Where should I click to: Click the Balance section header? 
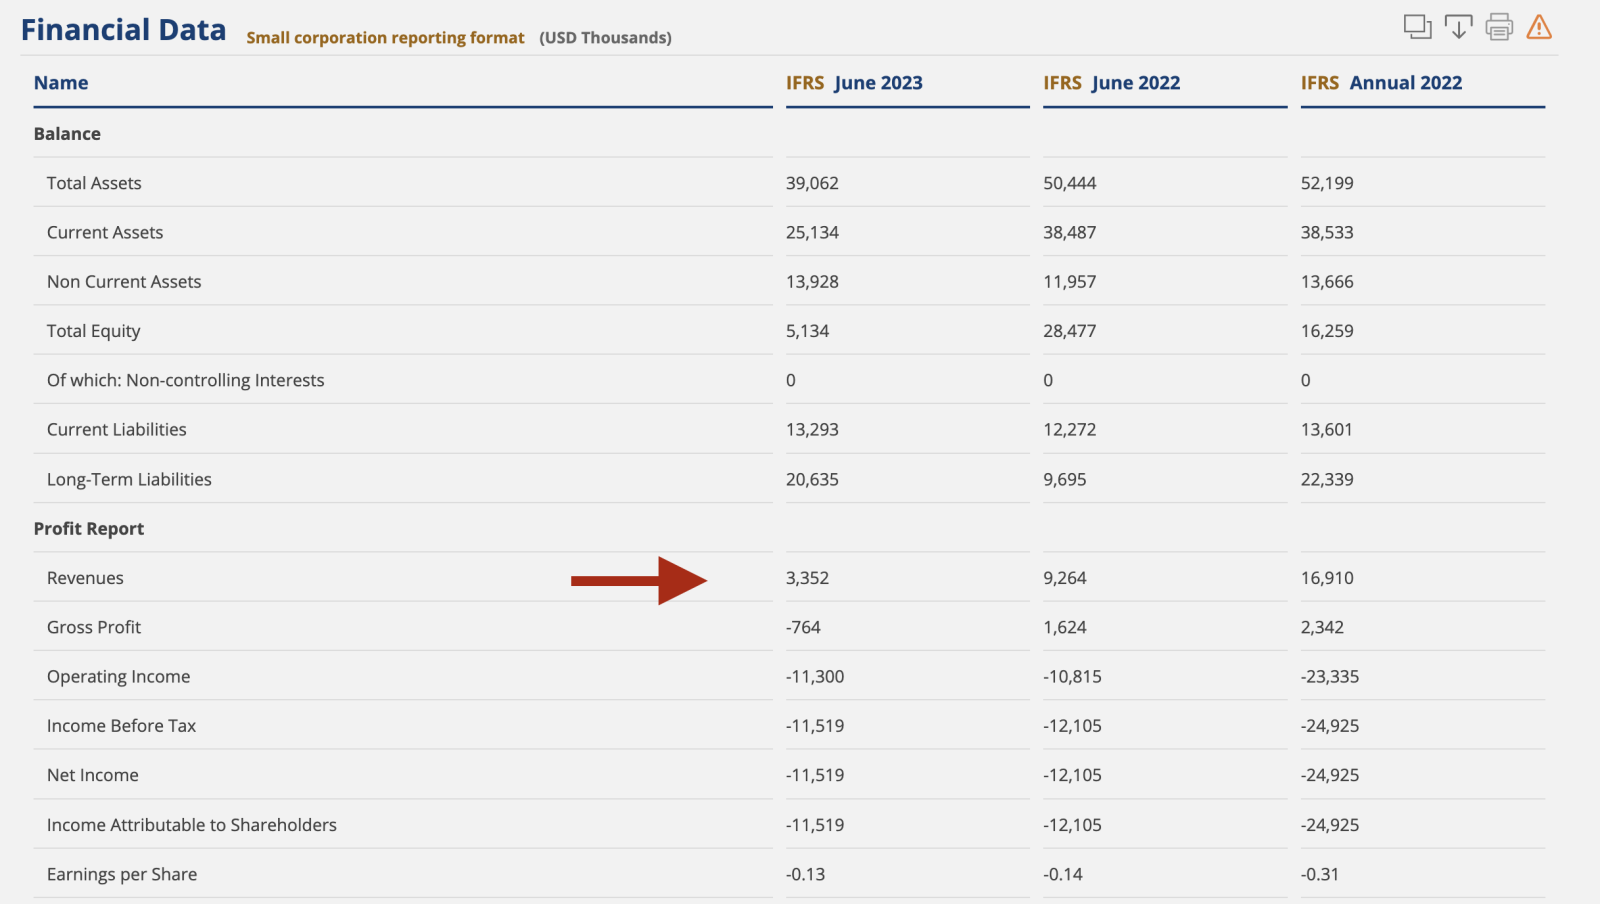67,134
